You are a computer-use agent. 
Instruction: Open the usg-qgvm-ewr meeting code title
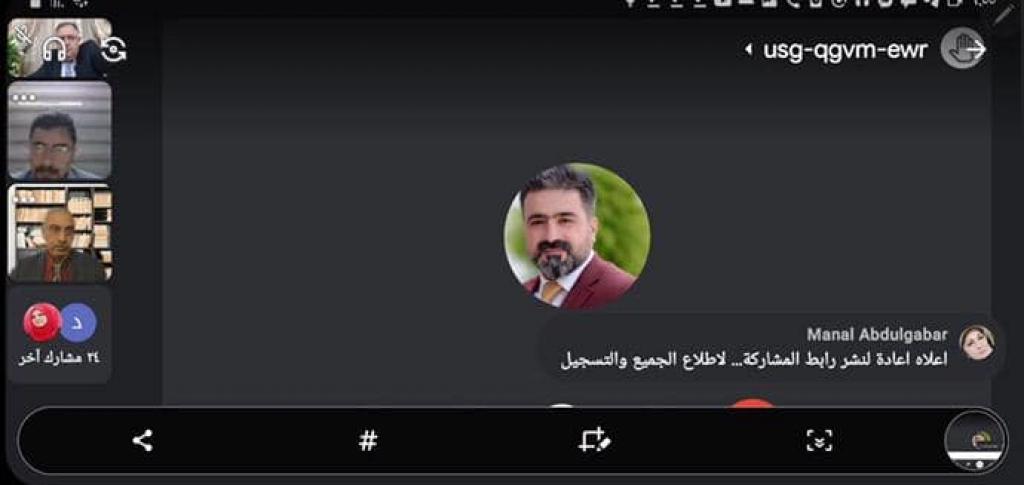(845, 50)
